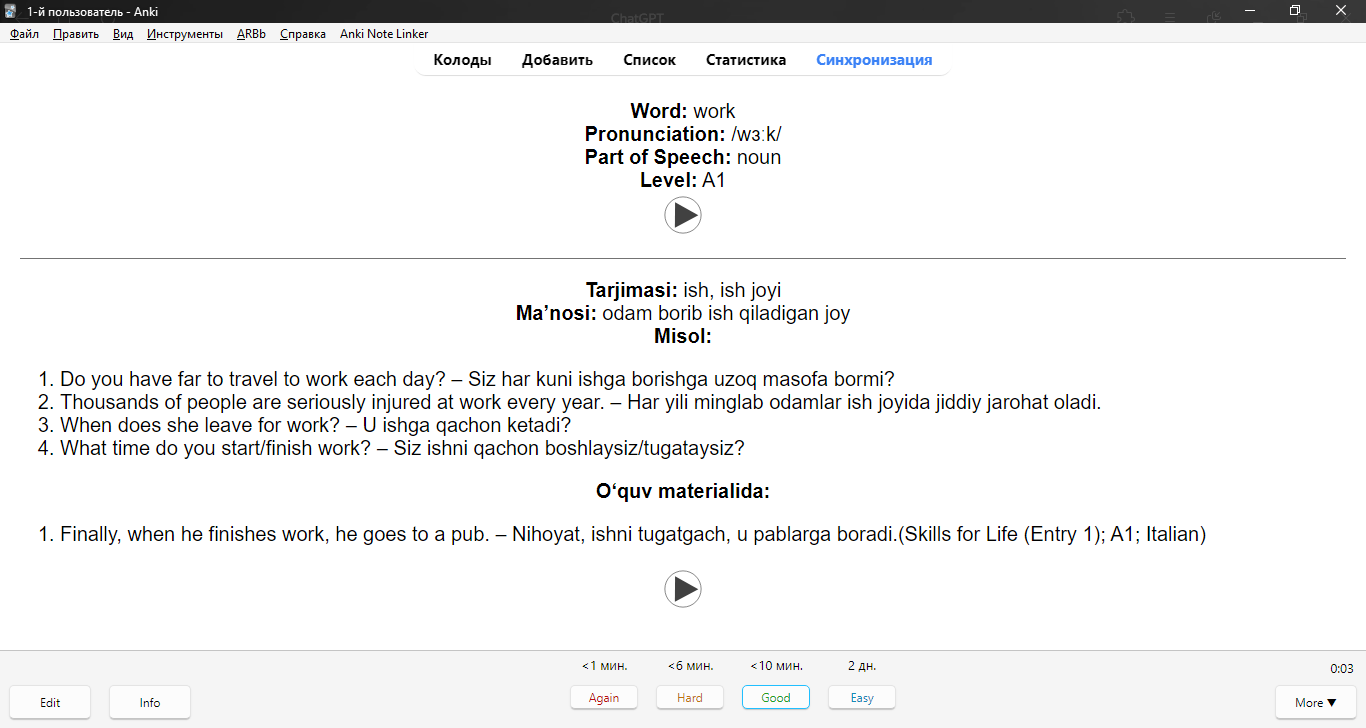Click Добавить to add a new card
Viewport: 1366px width, 728px height.
557,60
